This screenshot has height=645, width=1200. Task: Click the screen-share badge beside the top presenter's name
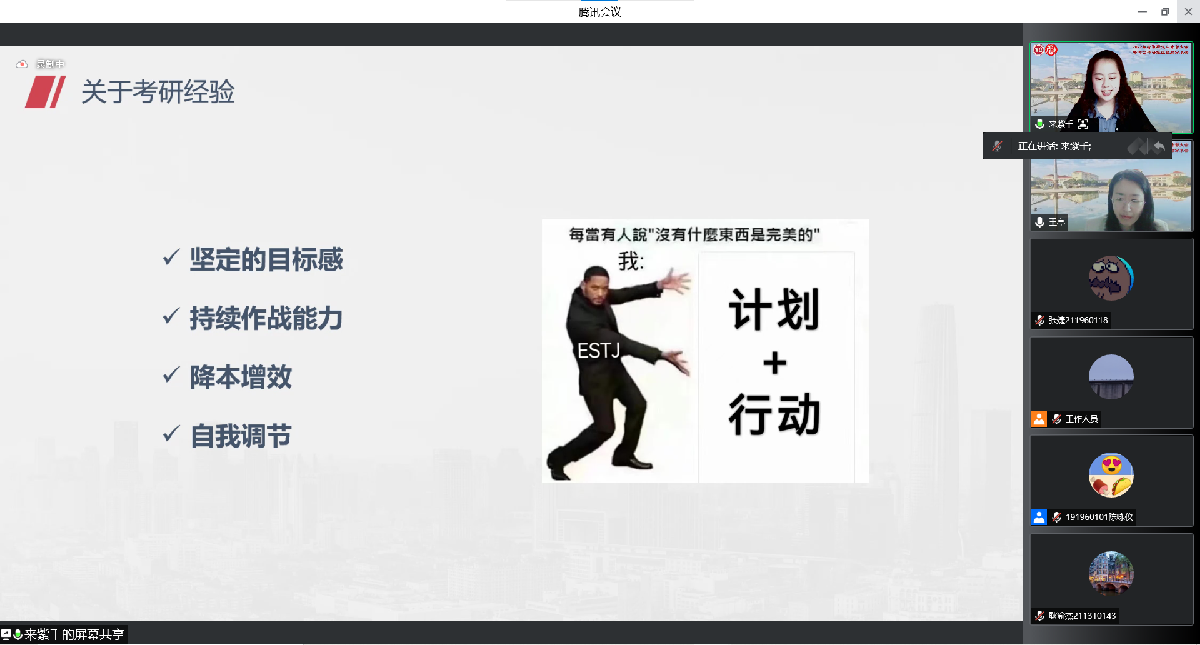tap(1083, 124)
